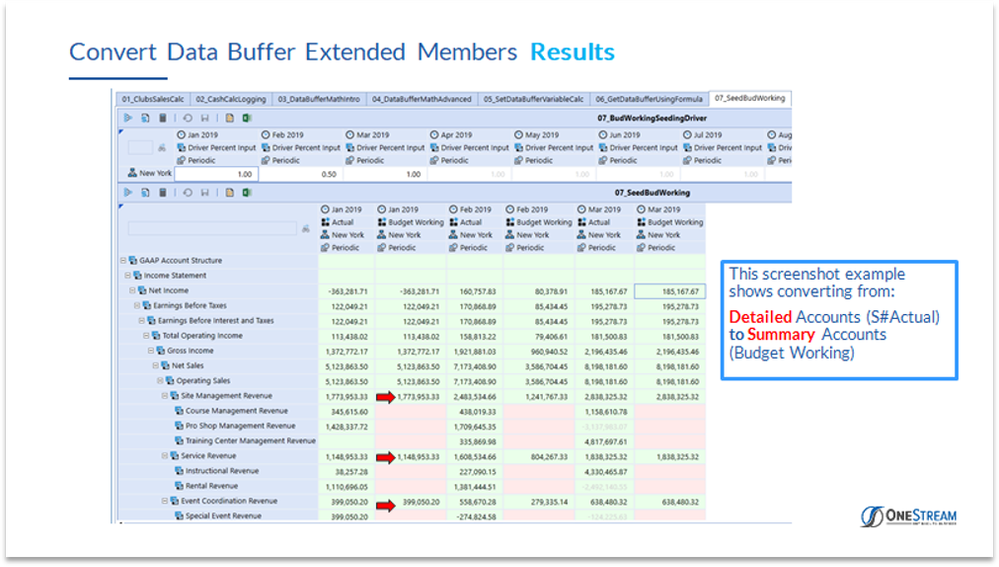The image size is (999, 567).
Task: Collapse Event Coordination Revenue node
Action: 165,501
